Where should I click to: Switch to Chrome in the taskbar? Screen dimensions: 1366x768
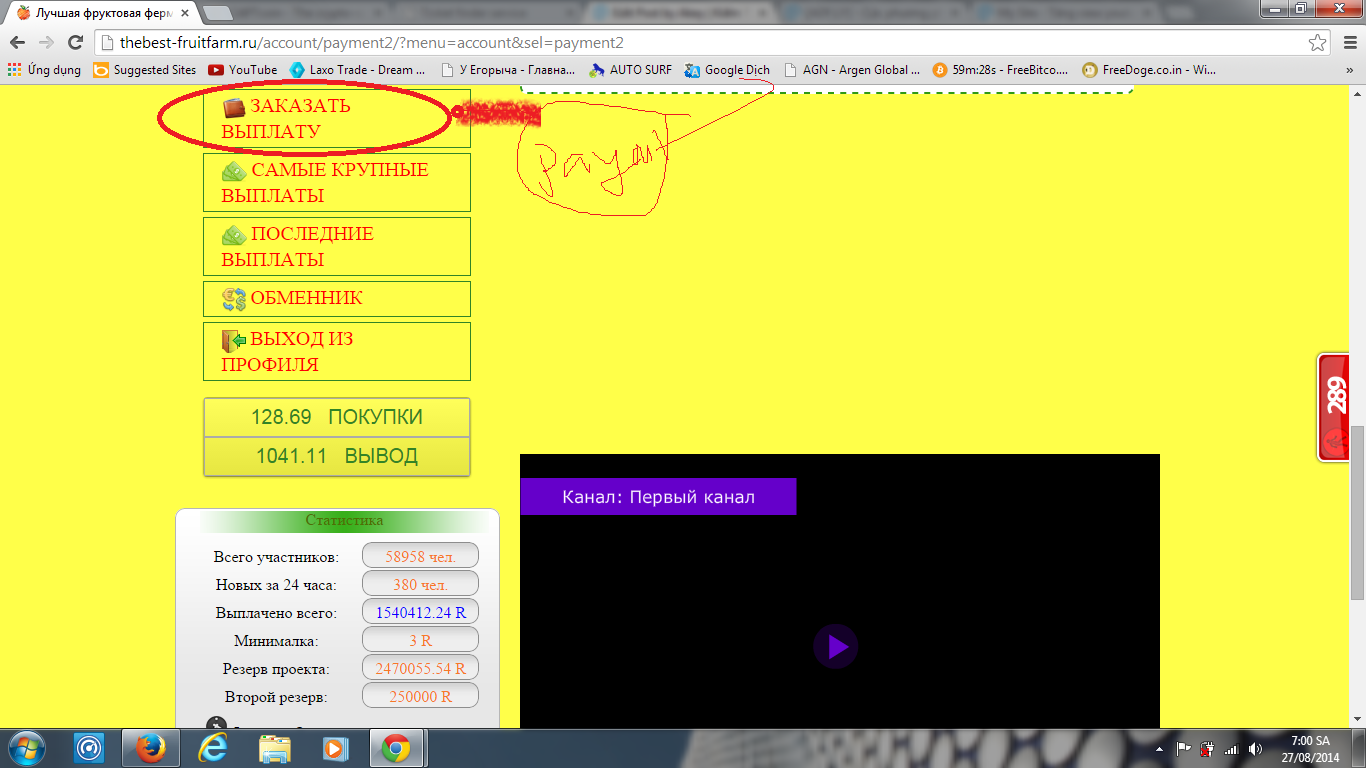[396, 748]
